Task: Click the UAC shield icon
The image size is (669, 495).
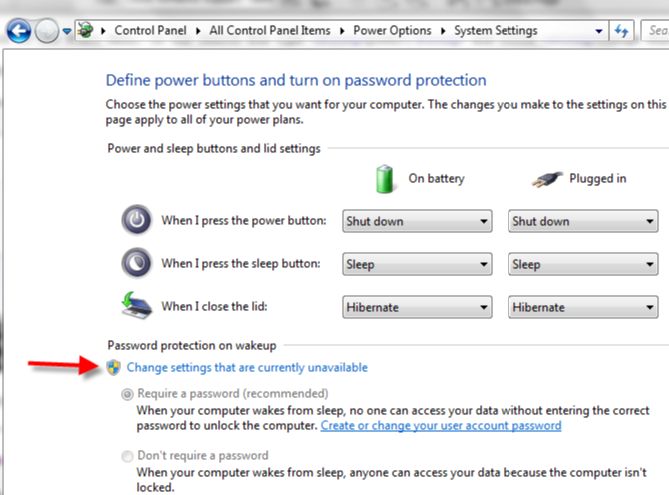Action: tap(114, 367)
